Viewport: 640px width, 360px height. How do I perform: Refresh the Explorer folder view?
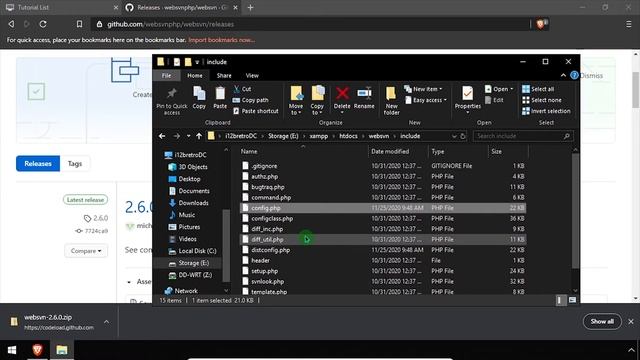coord(463,136)
